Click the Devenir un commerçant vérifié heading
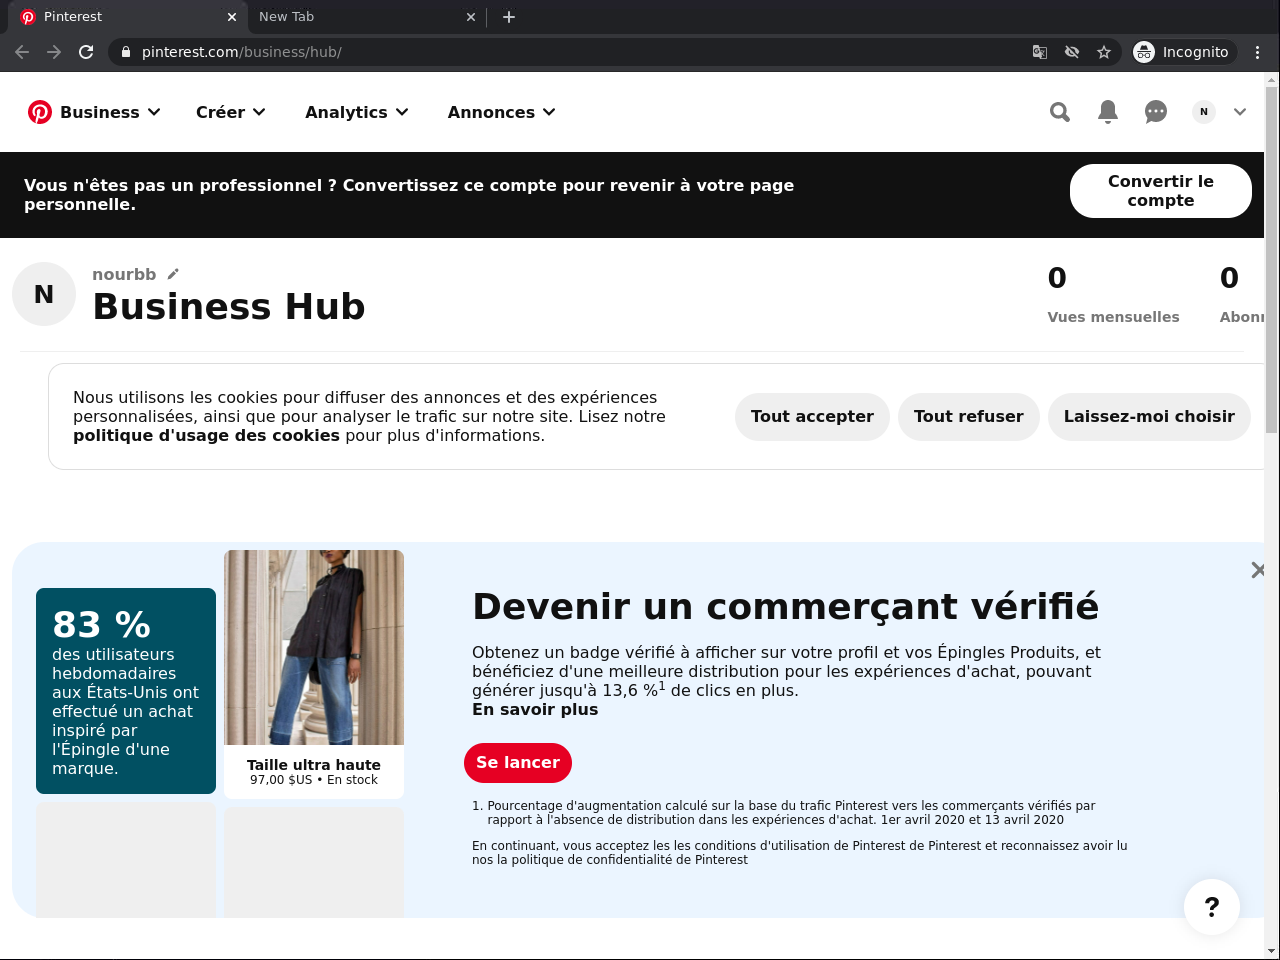1280x960 pixels. pos(785,606)
